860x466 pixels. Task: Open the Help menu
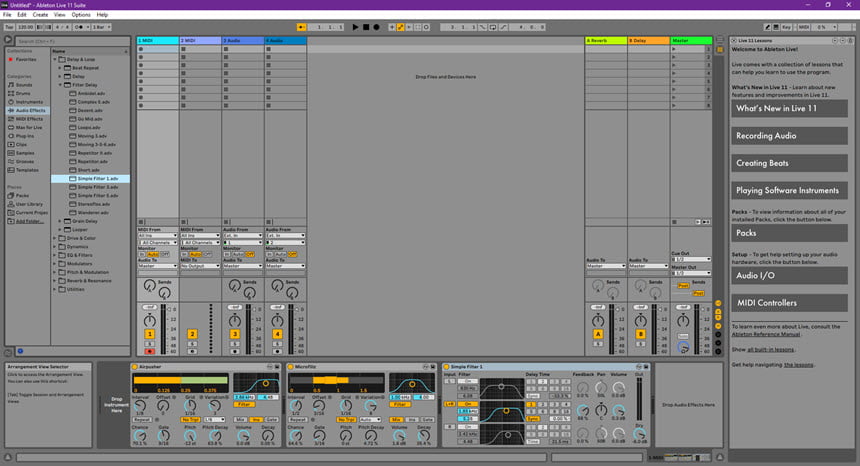[x=102, y=15]
